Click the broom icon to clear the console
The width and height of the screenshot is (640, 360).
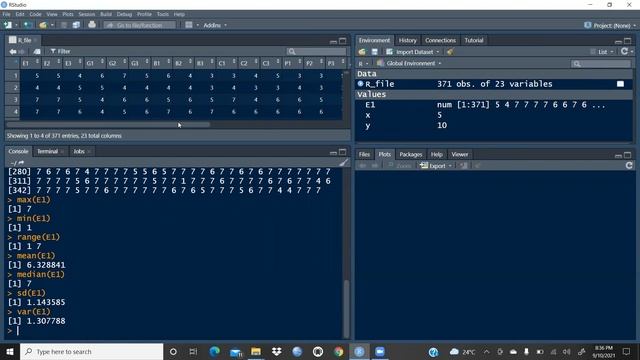click(344, 162)
